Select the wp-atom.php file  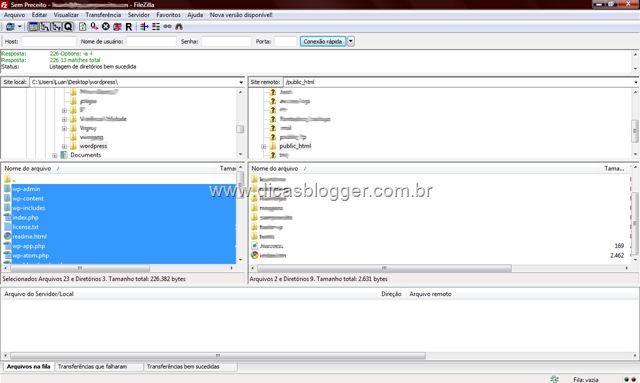pyautogui.click(x=31, y=256)
